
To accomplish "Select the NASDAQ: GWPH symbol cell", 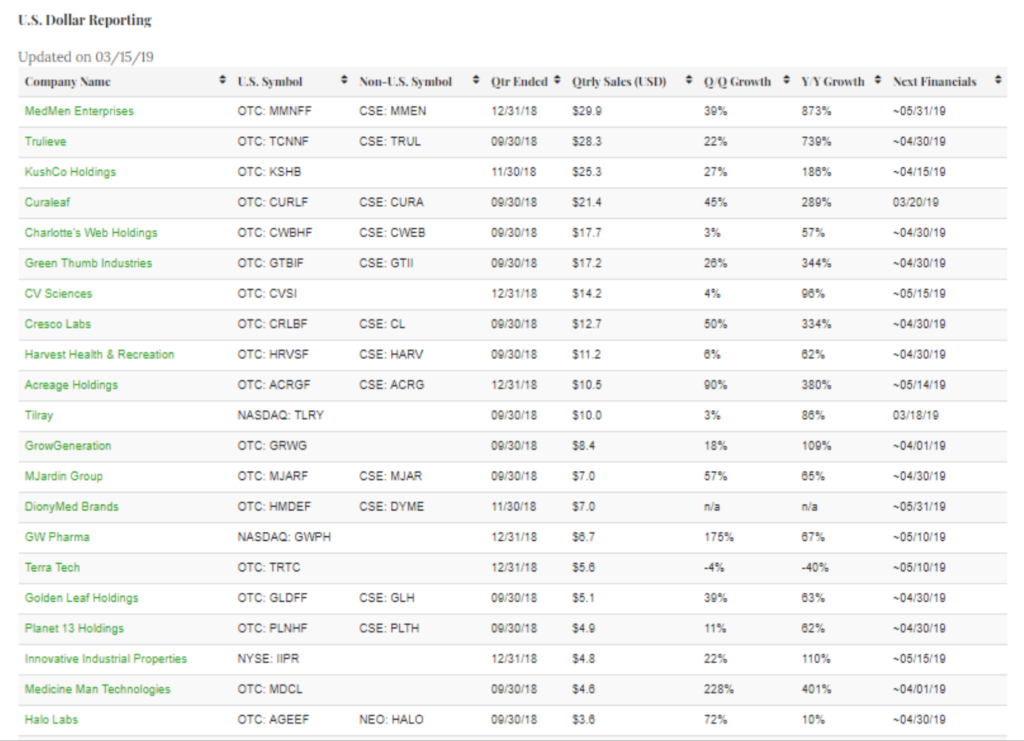I will coord(284,537).
